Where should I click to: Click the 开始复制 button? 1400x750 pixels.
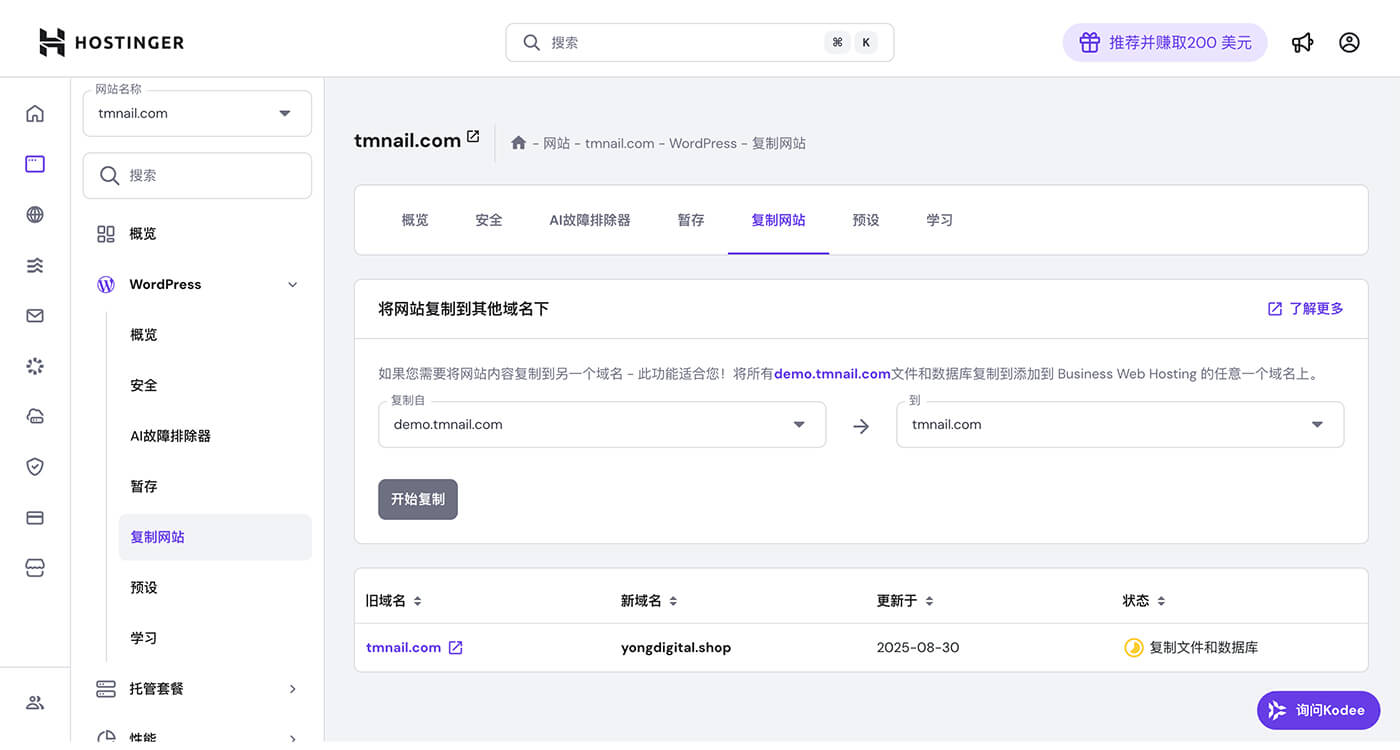point(418,499)
